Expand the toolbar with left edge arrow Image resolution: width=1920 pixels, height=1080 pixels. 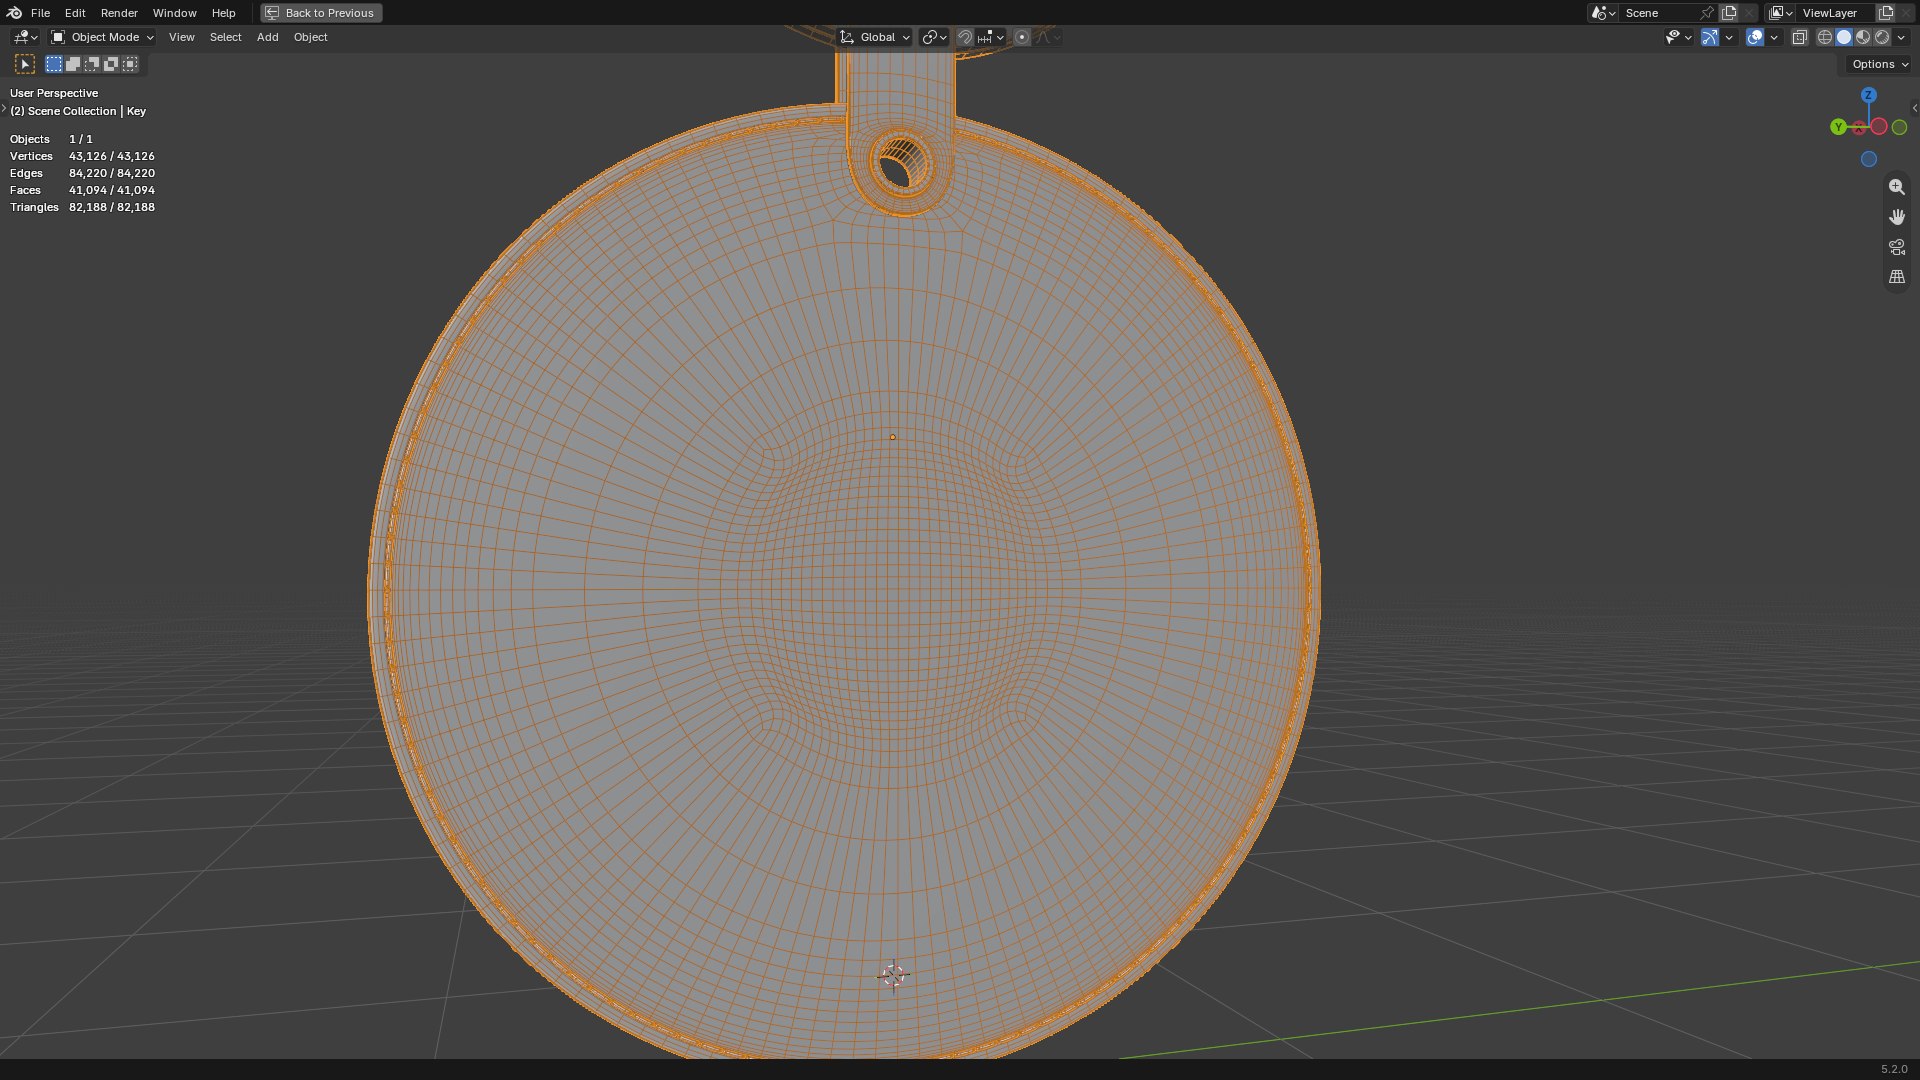point(4,108)
